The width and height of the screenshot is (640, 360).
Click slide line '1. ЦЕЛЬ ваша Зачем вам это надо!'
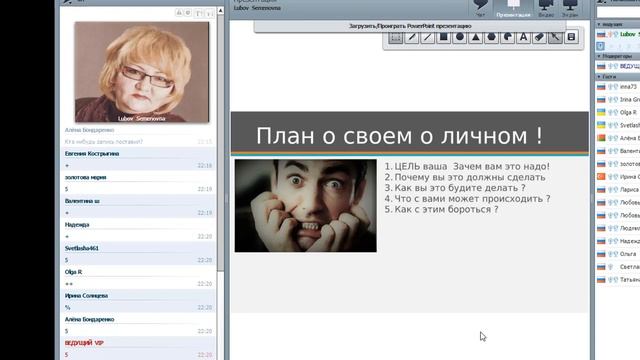tap(467, 167)
